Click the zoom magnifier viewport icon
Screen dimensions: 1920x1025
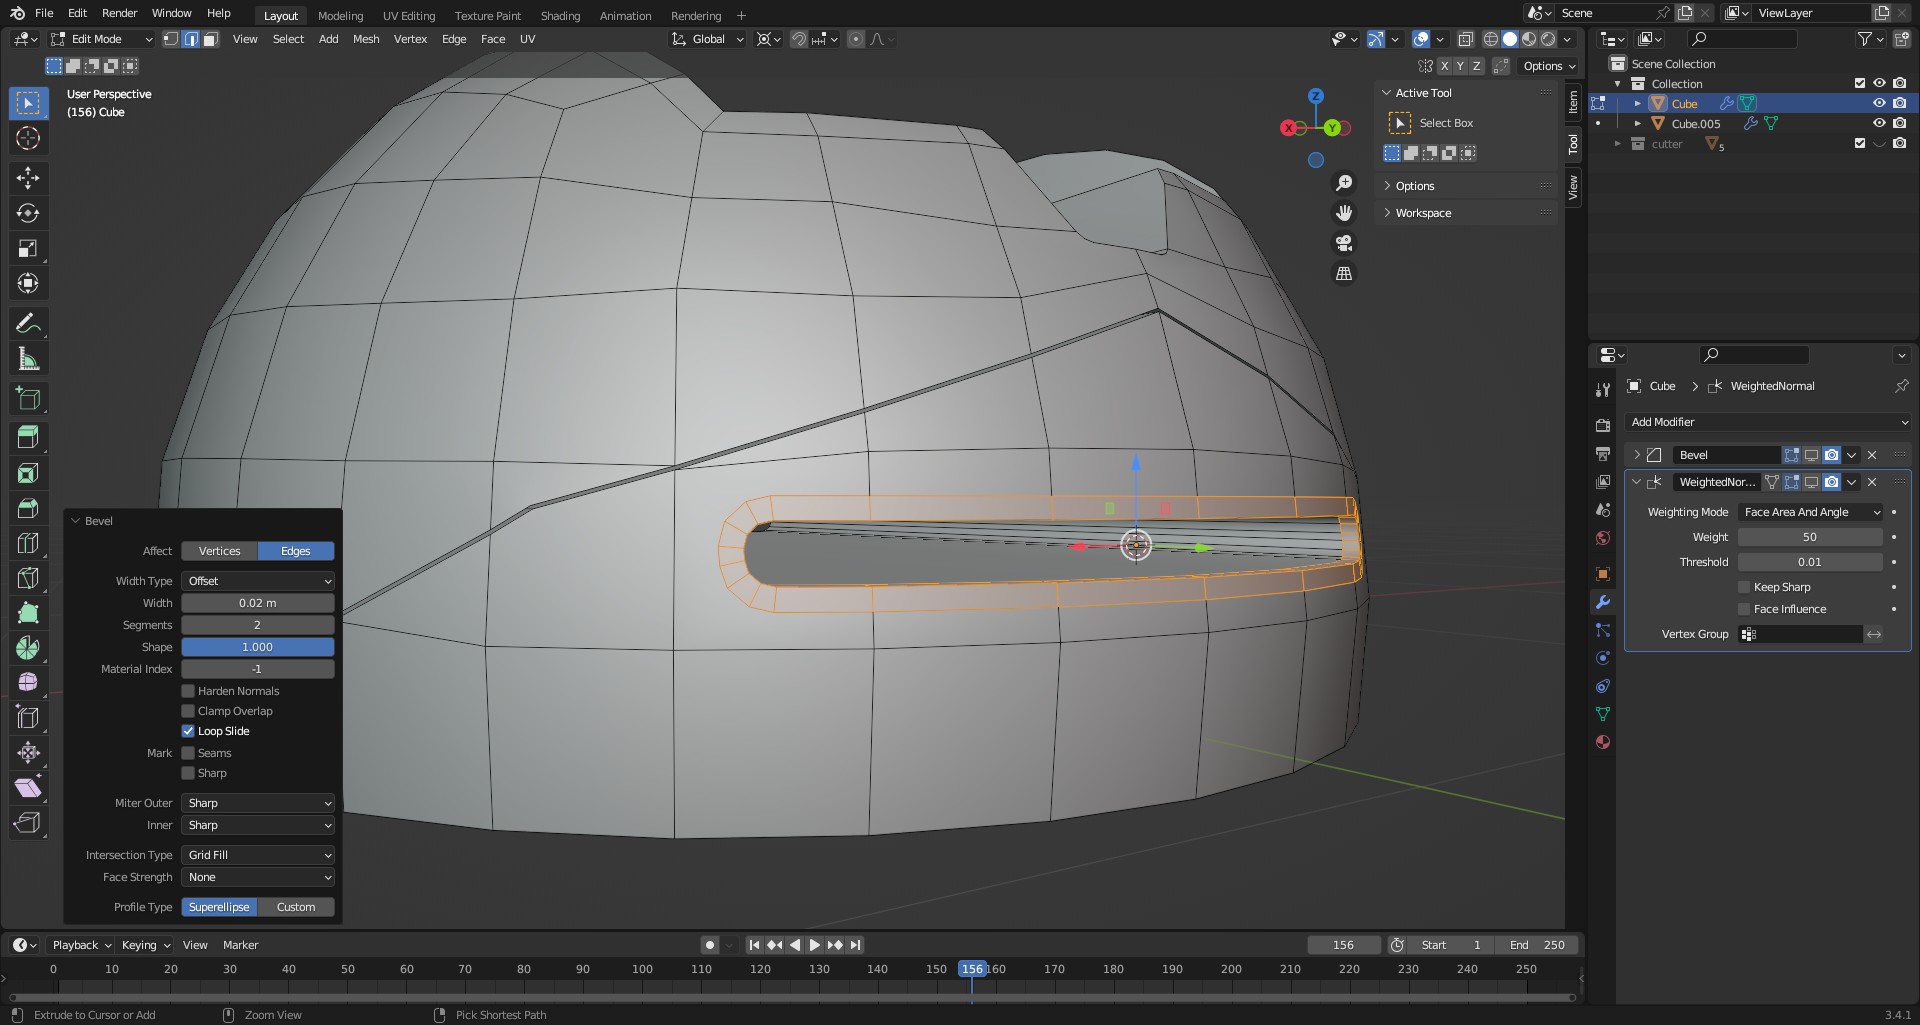[x=1344, y=183]
